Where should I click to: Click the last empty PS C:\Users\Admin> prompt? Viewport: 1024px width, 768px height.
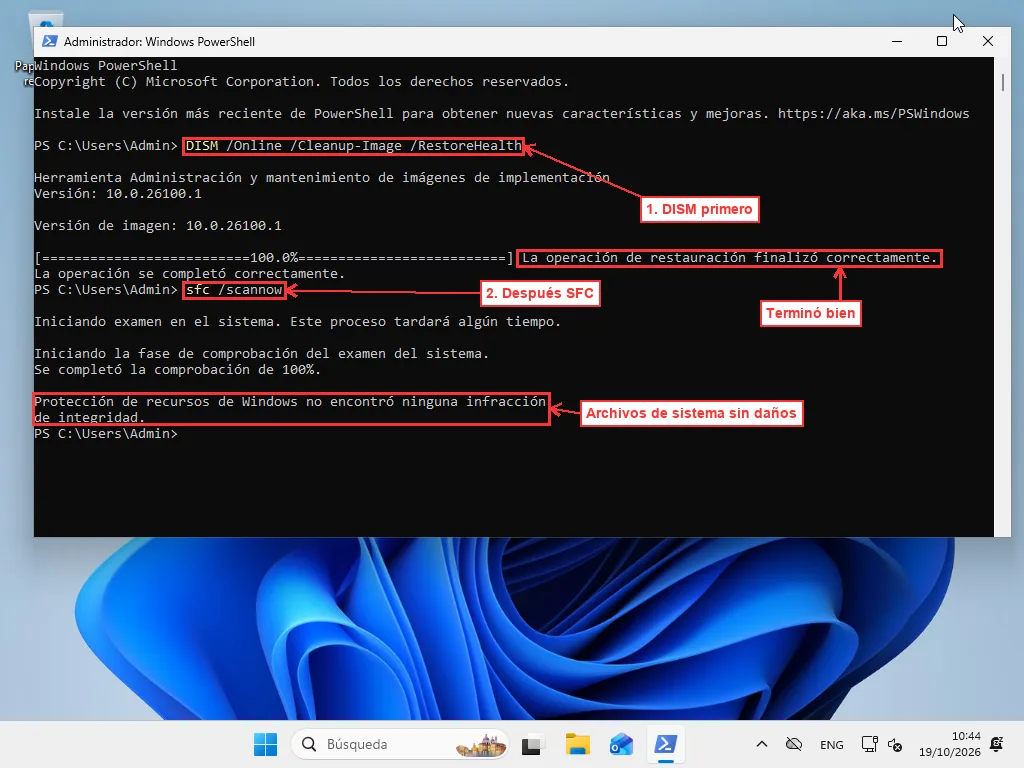106,434
